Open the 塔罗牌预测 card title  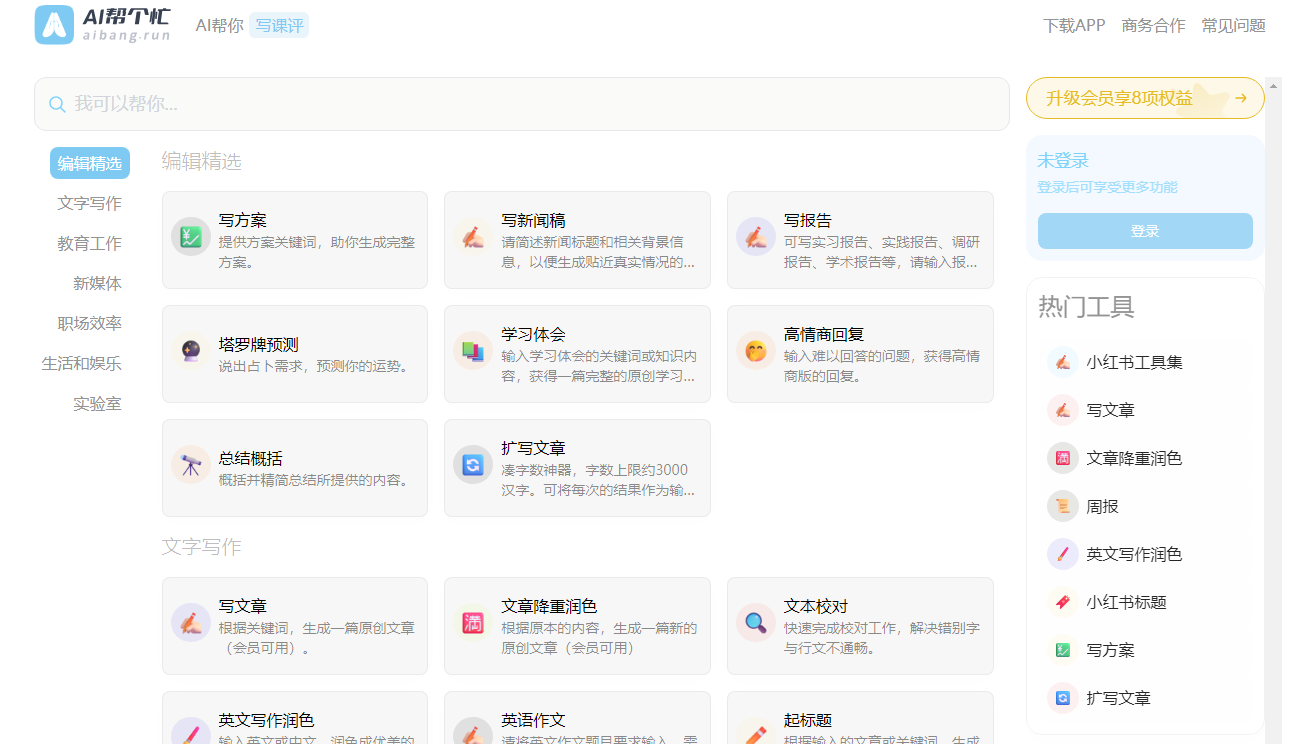259,344
